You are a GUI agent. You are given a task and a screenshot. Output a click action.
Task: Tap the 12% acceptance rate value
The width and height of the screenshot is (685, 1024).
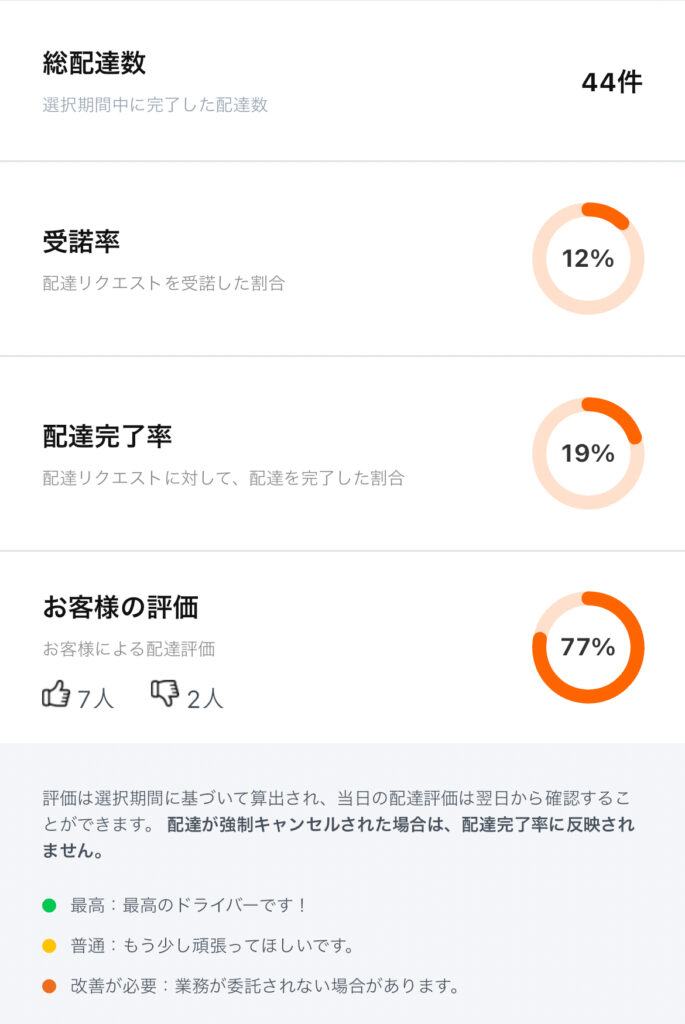point(588,258)
